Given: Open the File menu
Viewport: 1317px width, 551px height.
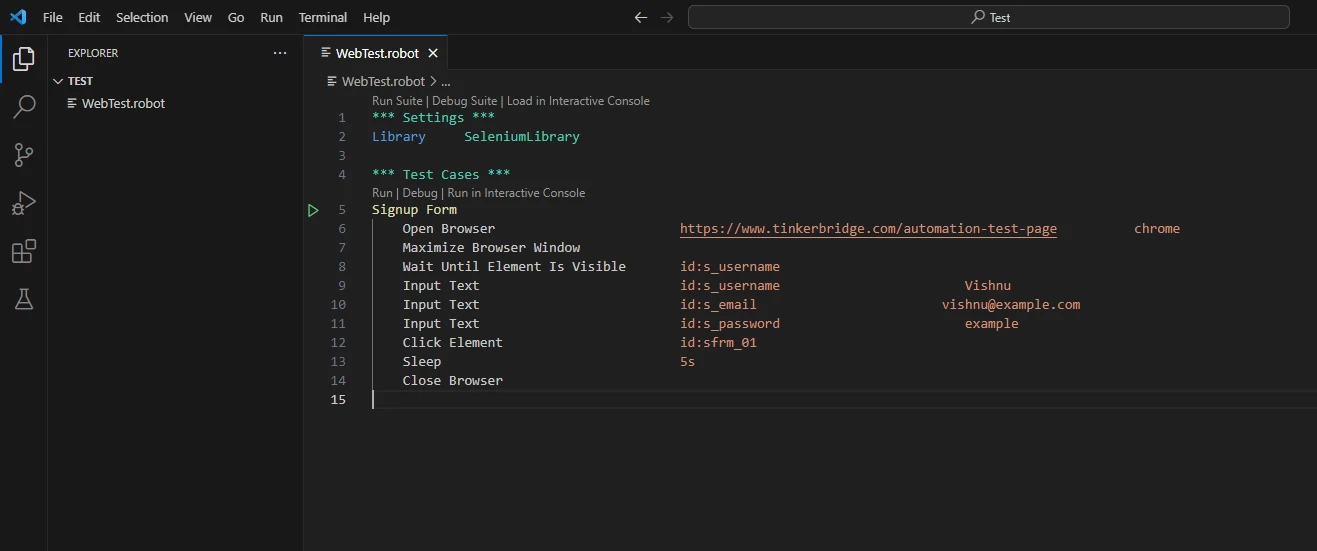Looking at the screenshot, I should click(x=53, y=17).
